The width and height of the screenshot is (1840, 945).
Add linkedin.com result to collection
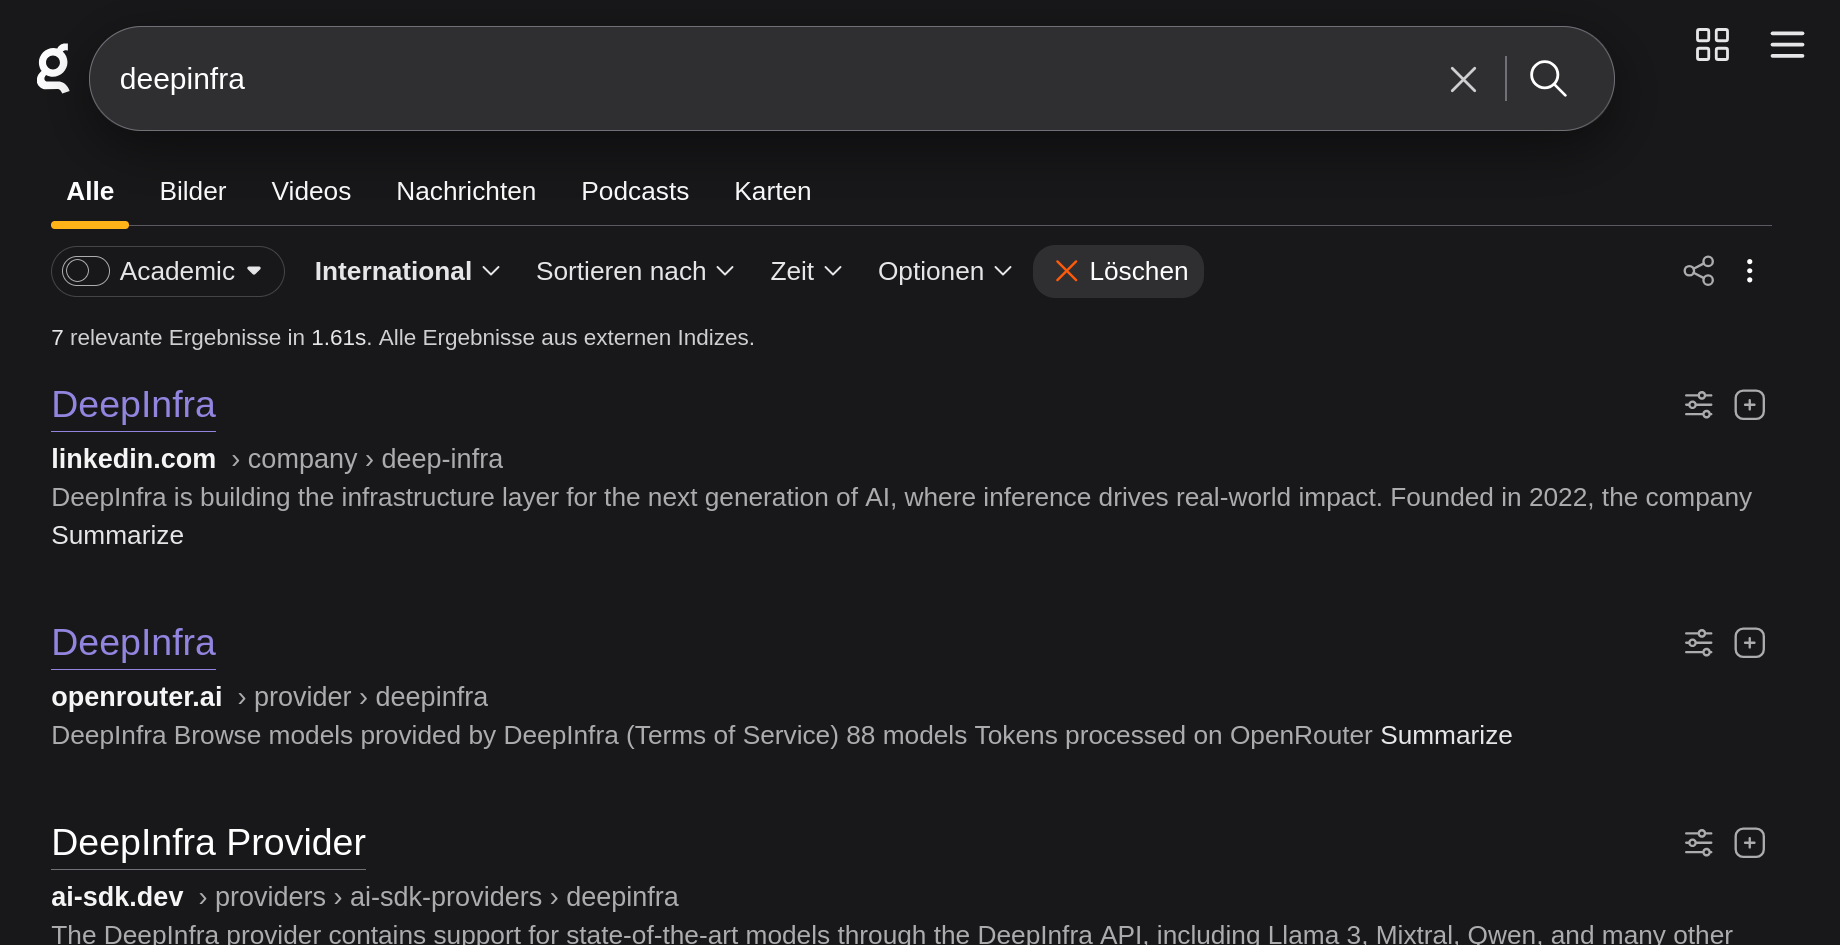pos(1749,405)
